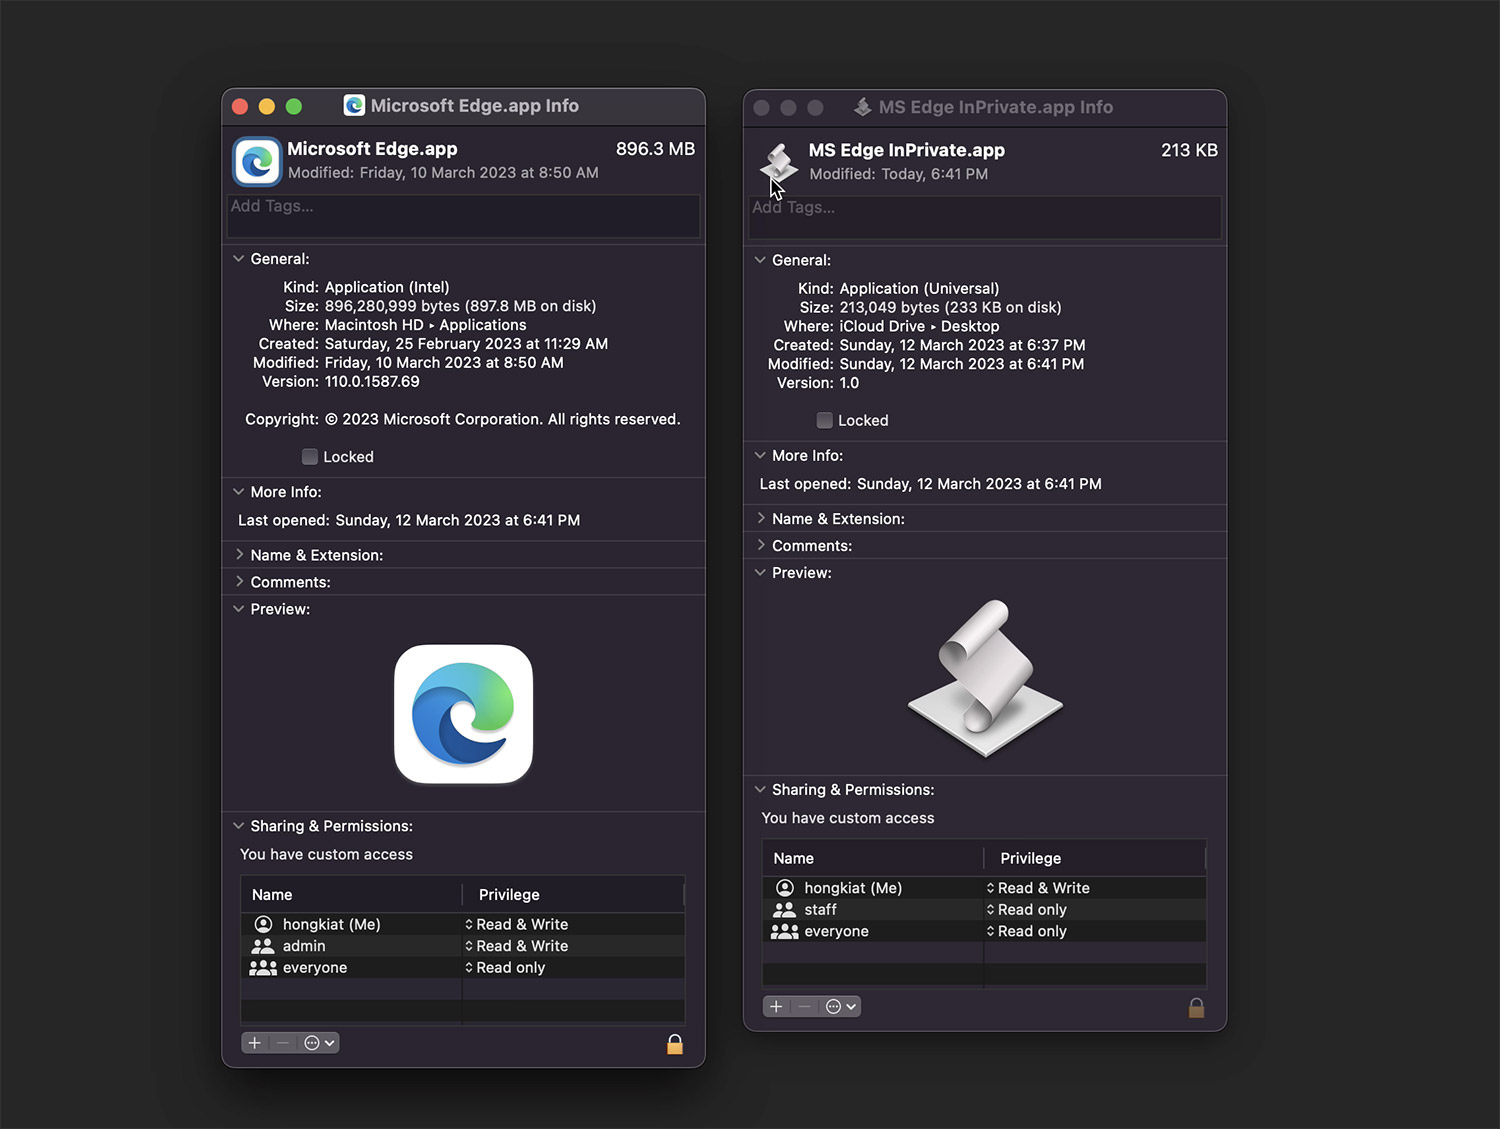Click the Edge icon in Microsoft Edge.app title bar
The width and height of the screenshot is (1500, 1129).
point(354,105)
